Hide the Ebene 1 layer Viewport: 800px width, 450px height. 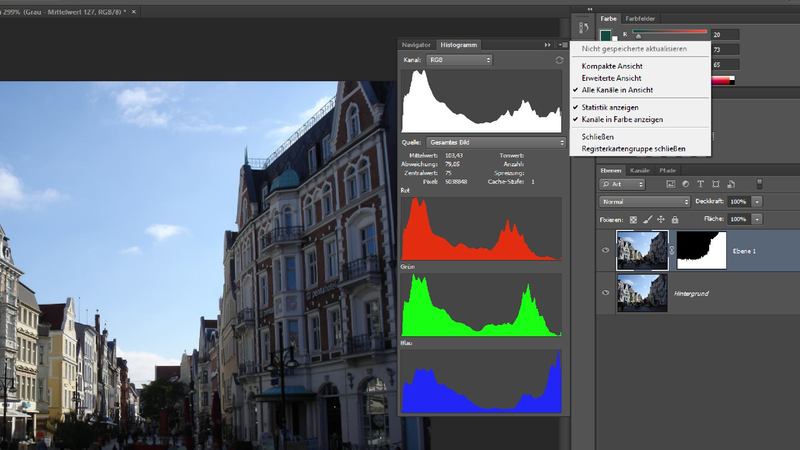pyautogui.click(x=605, y=250)
